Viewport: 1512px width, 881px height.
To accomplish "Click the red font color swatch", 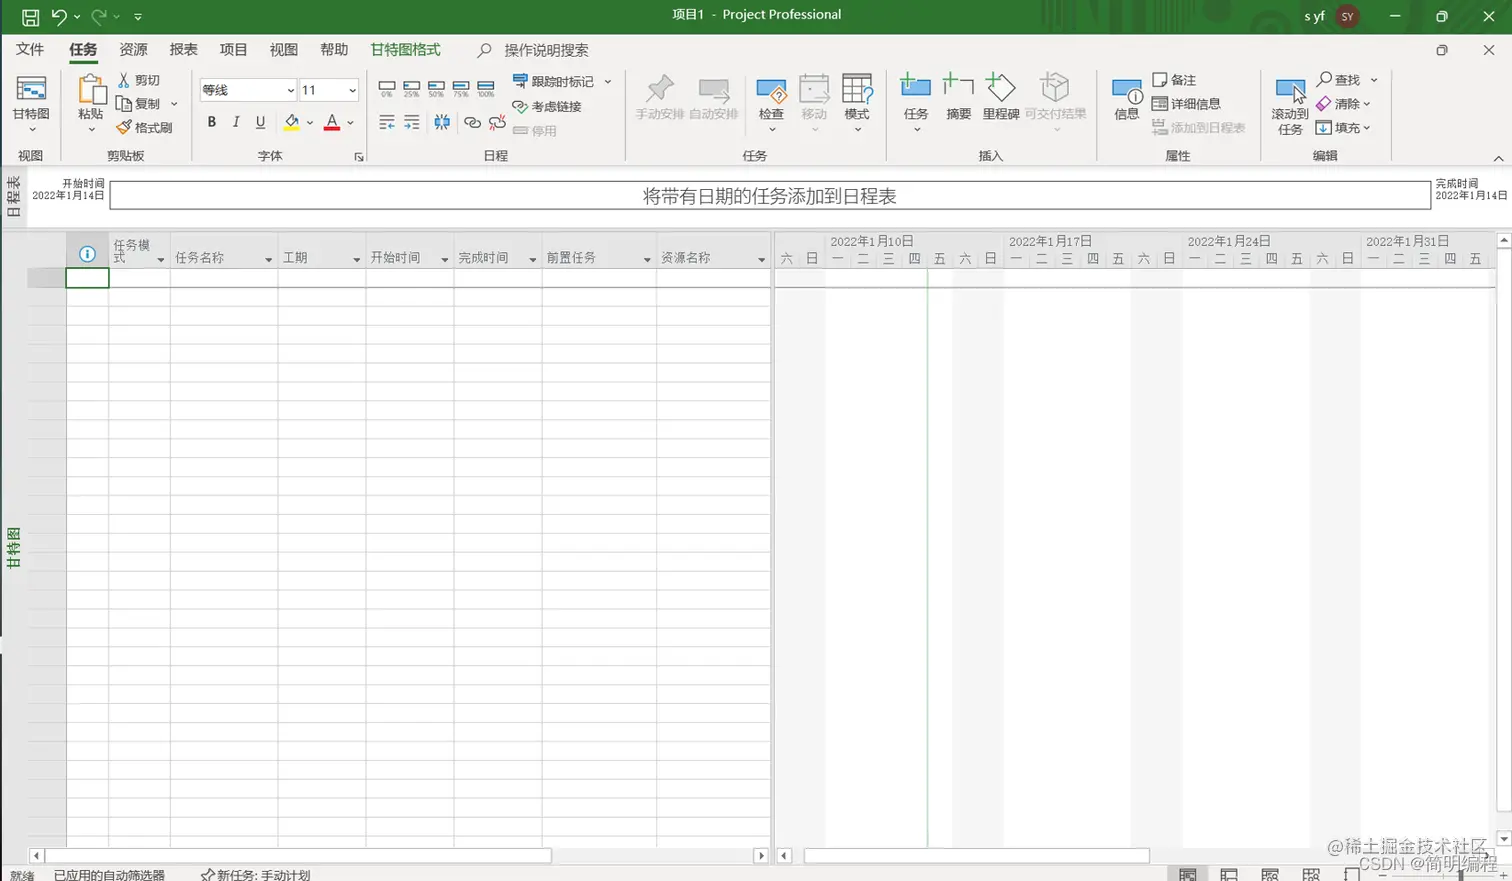I will pos(332,123).
